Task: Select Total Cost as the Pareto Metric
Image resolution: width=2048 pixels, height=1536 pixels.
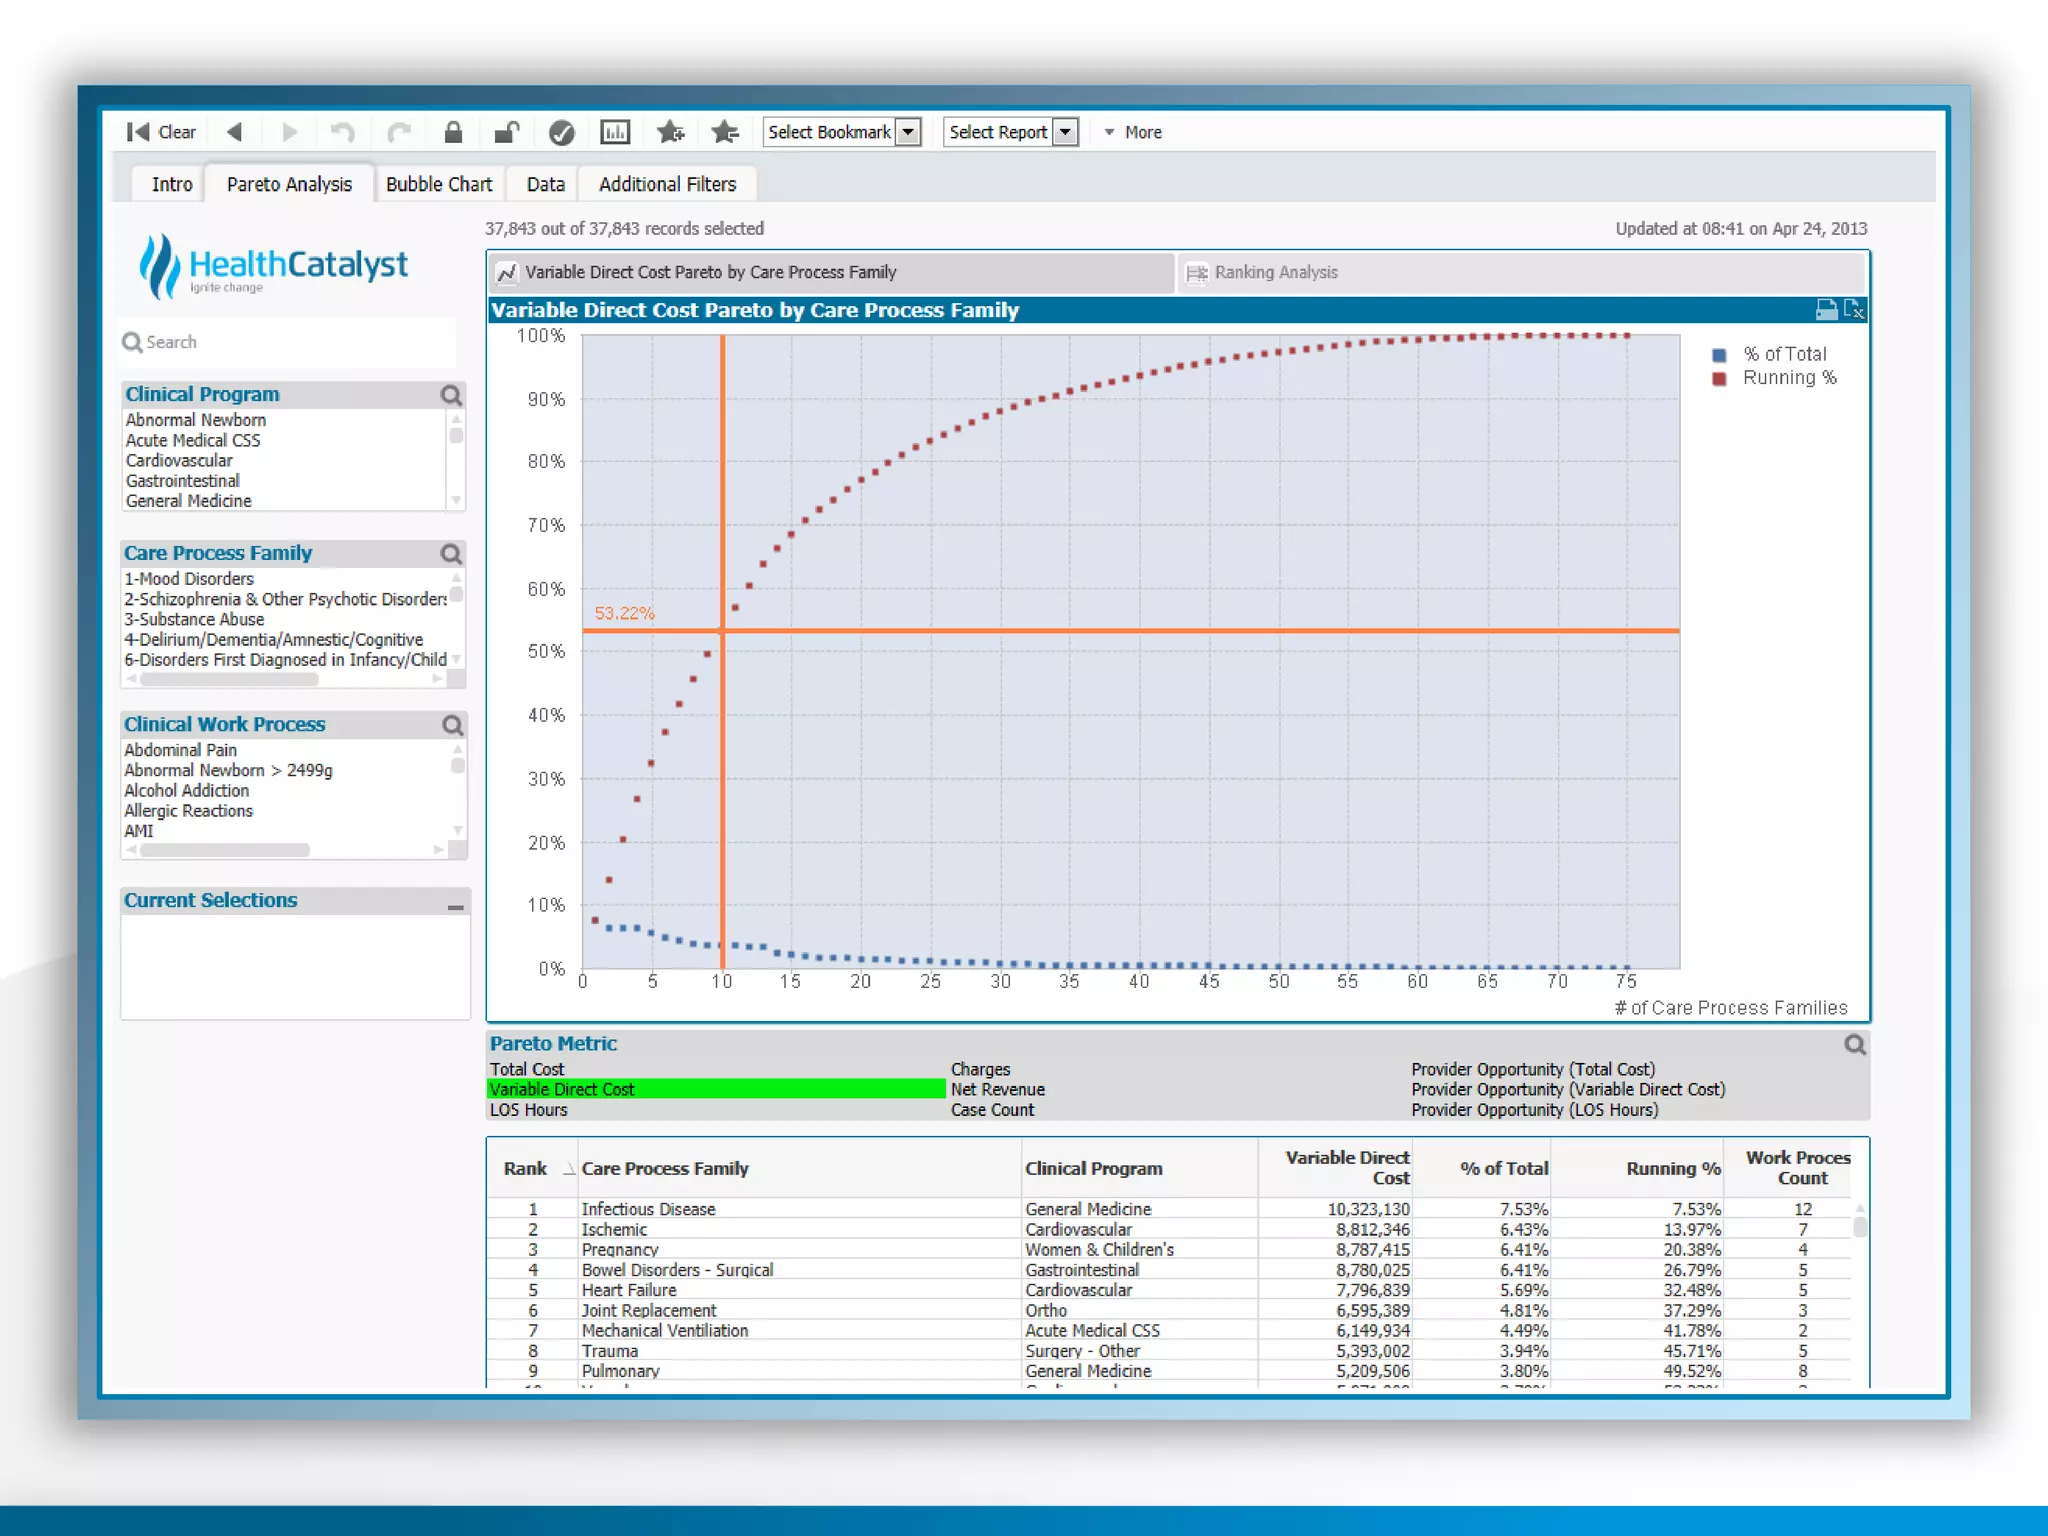Action: click(527, 1069)
